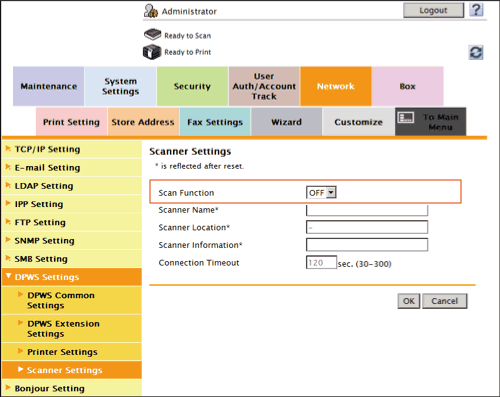
Task: Switch to System Settings tab
Action: pos(120,86)
